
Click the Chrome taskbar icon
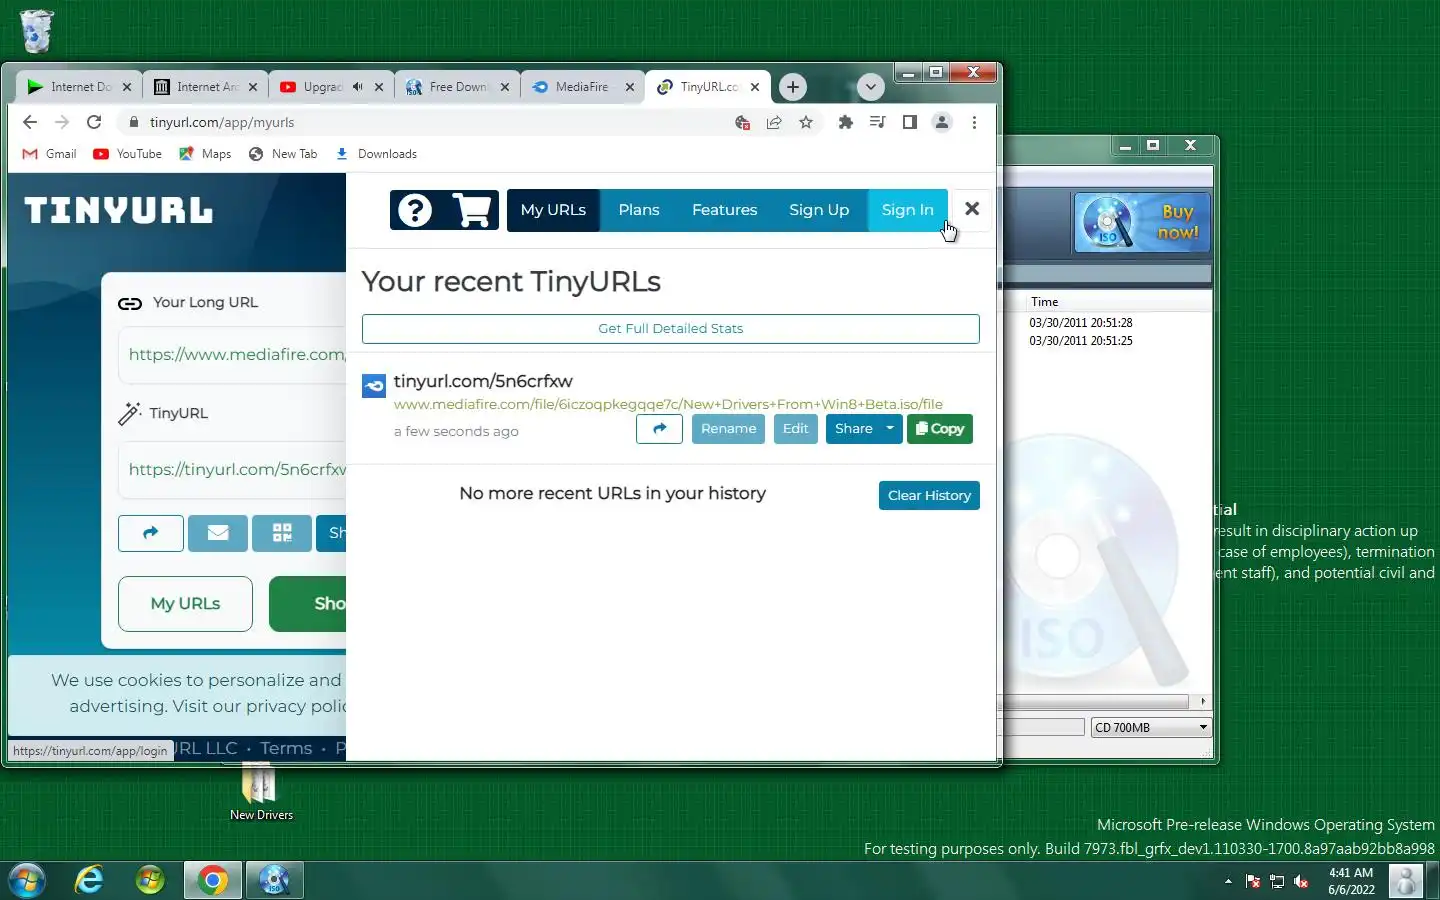point(212,880)
